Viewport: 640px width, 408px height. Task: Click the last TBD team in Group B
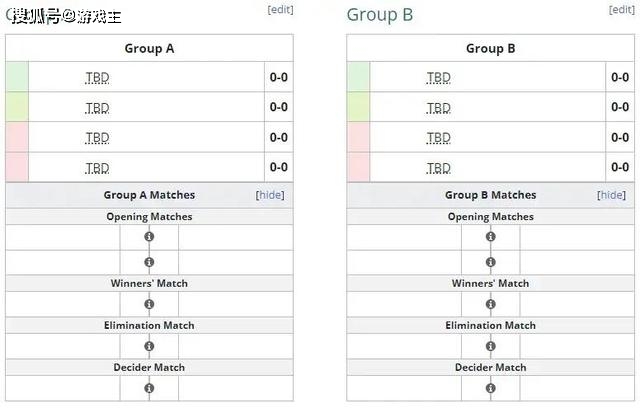(438, 168)
